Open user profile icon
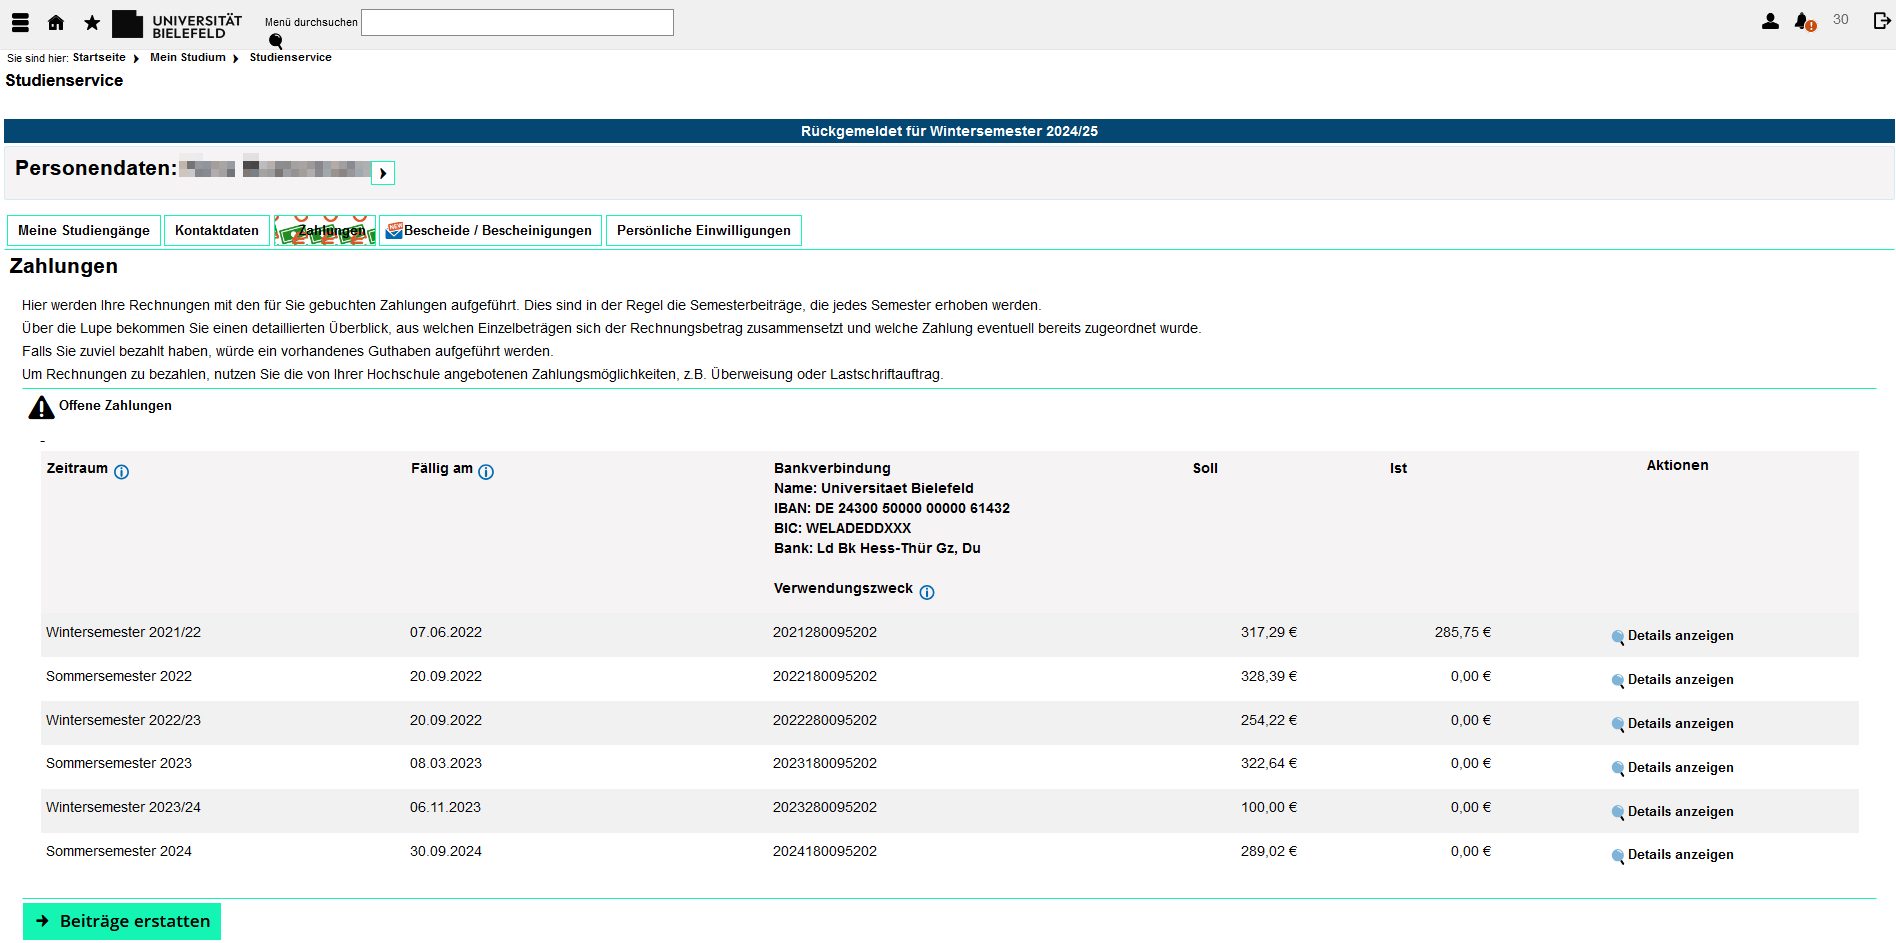This screenshot has height=943, width=1896. coord(1770,21)
